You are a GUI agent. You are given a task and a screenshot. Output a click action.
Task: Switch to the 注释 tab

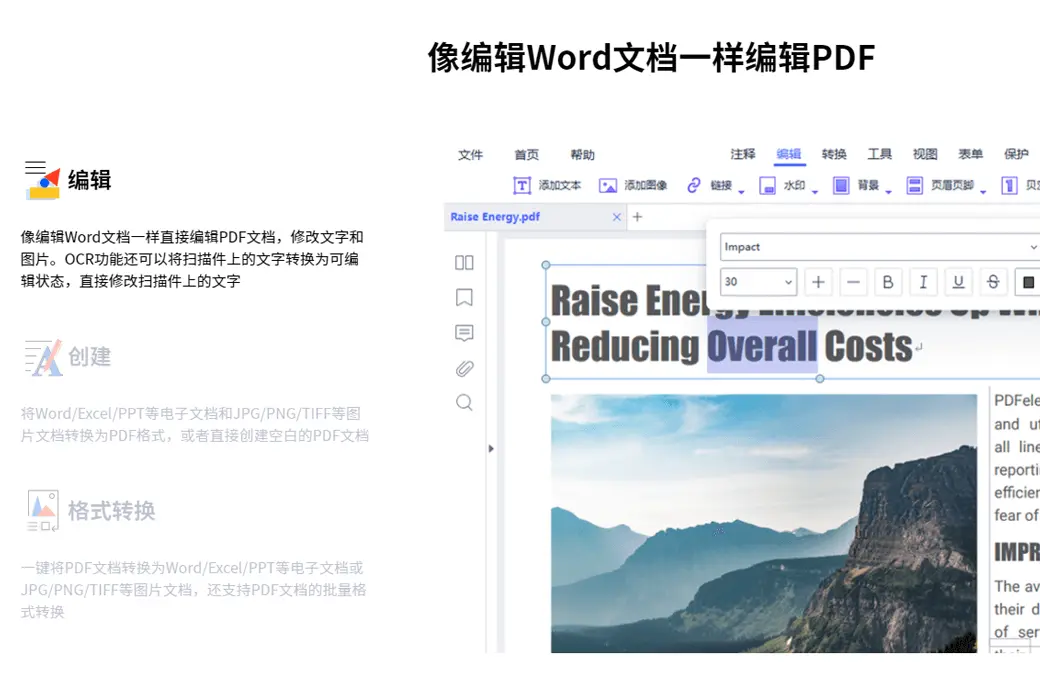tap(743, 154)
